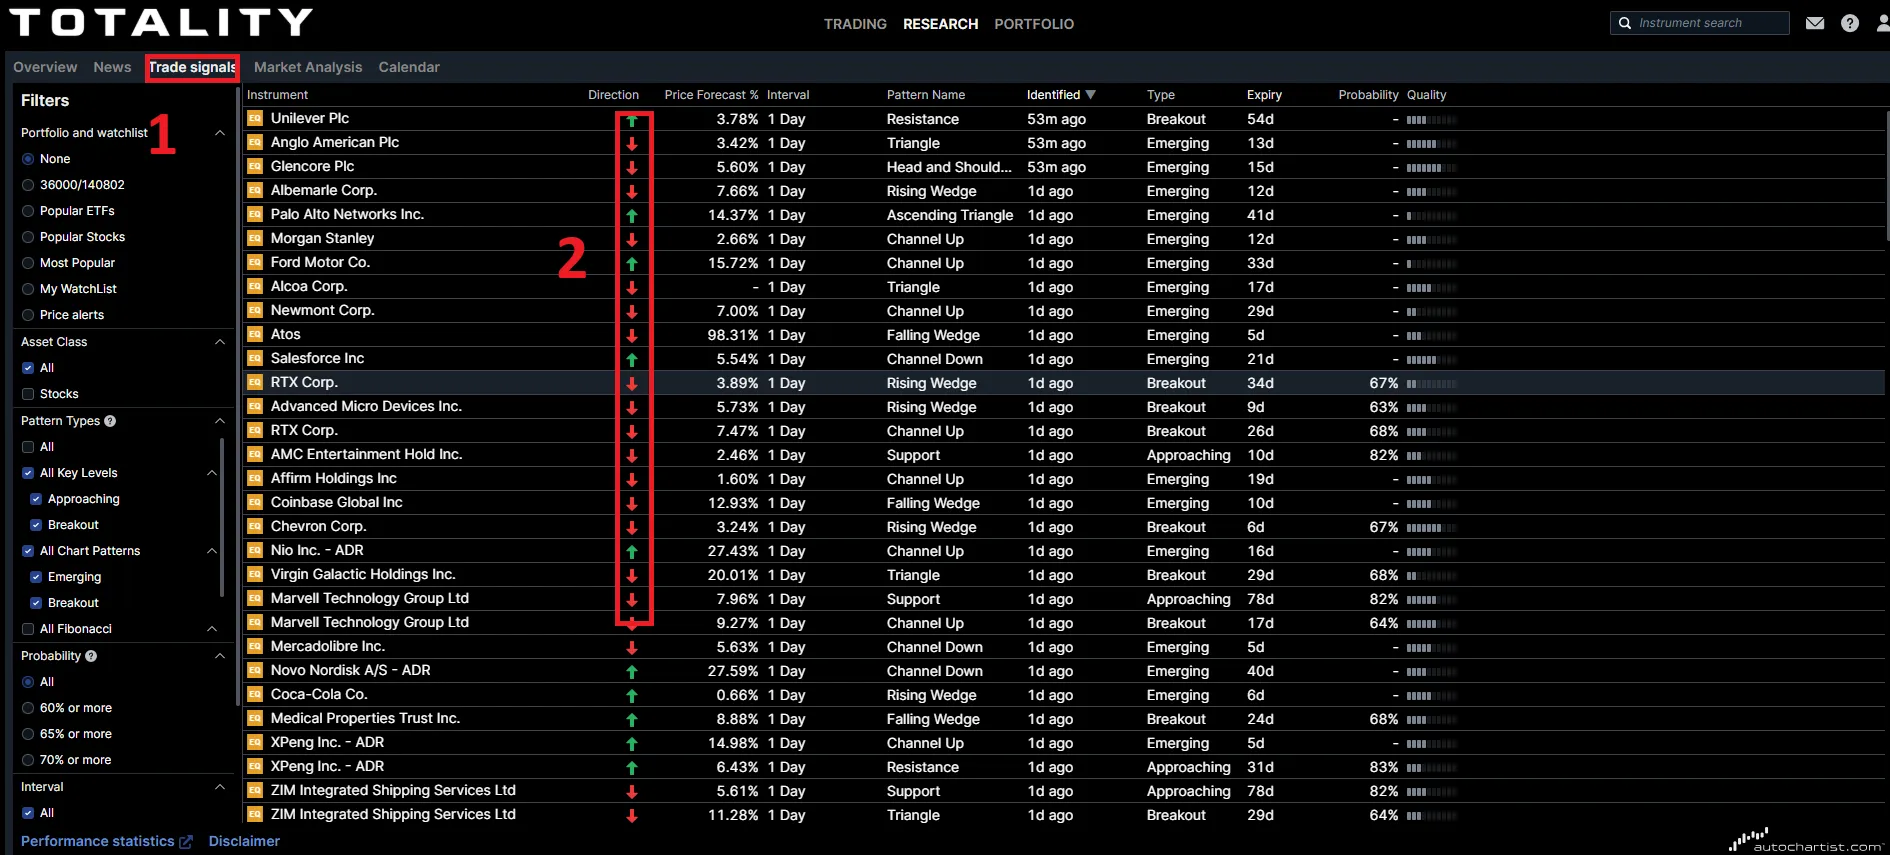Click the Glencore Plc instrument icon

pos(255,166)
